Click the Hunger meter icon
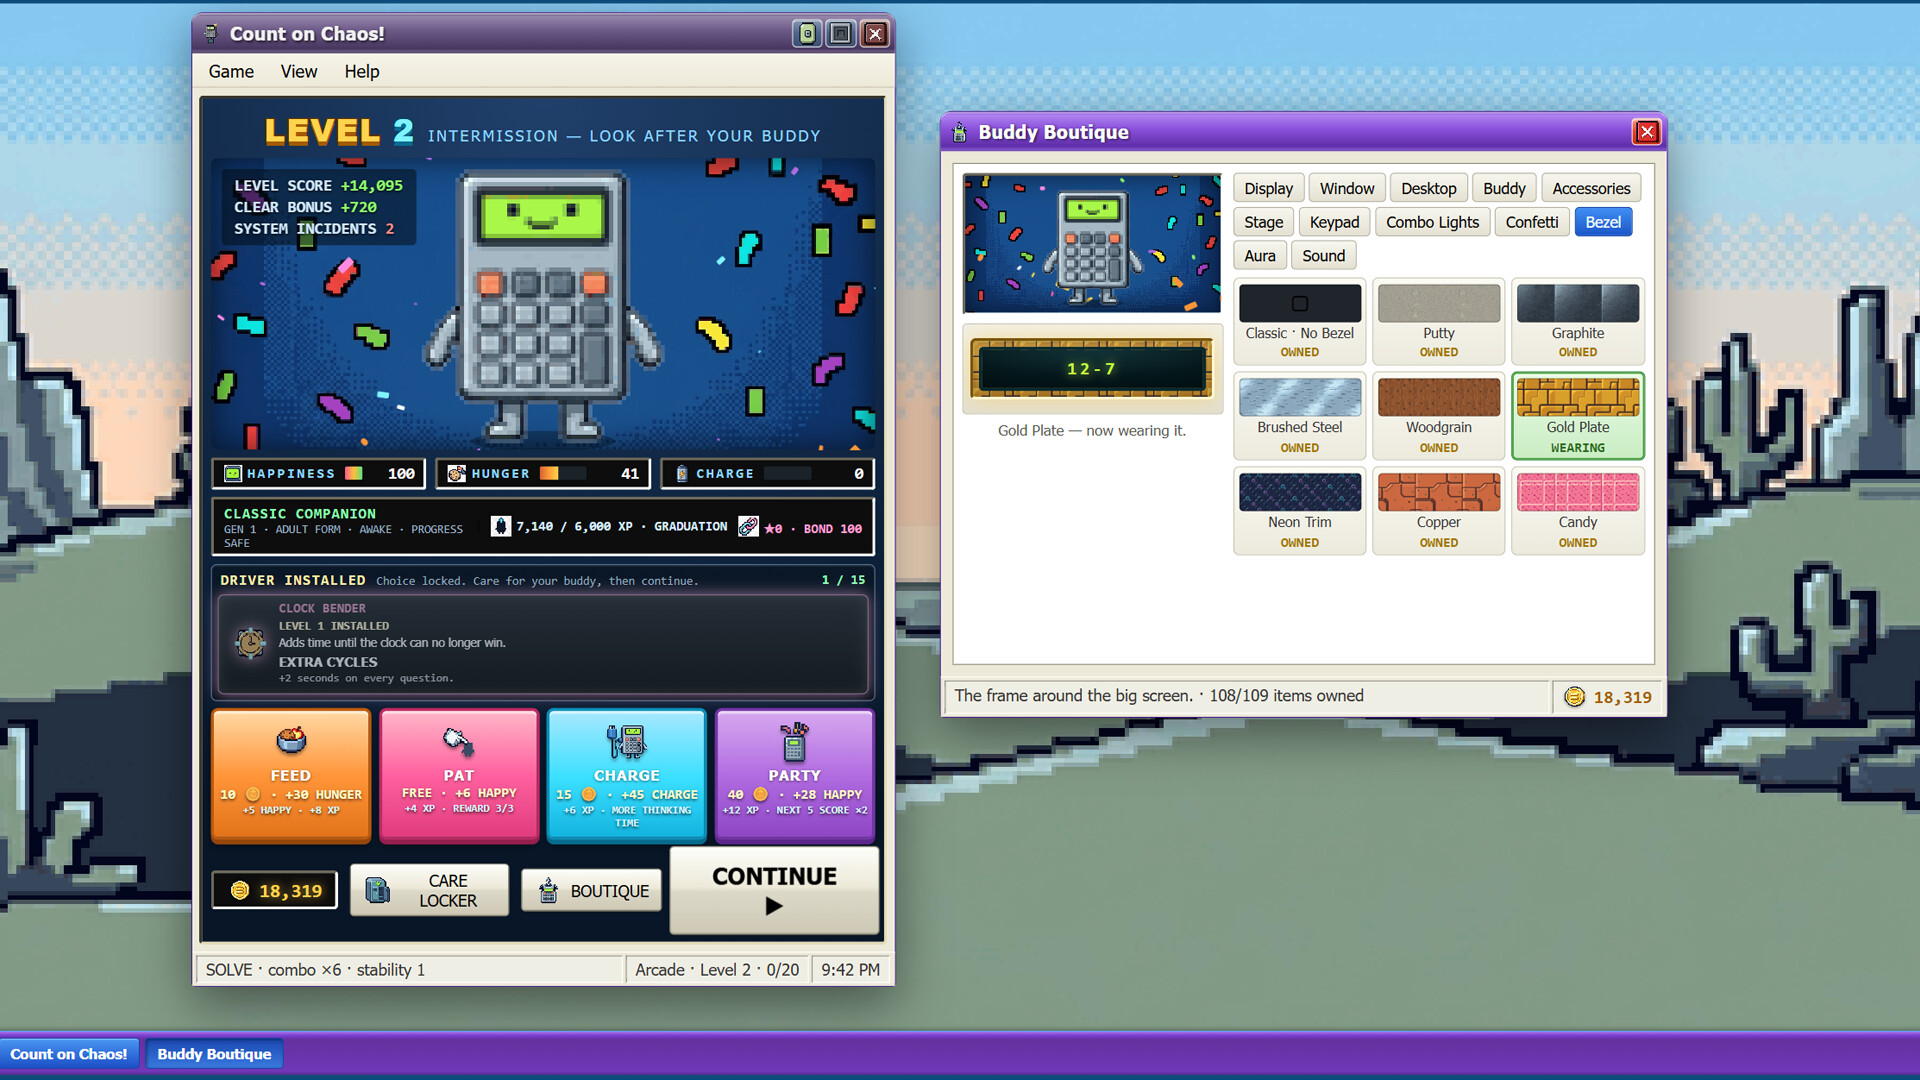 pos(457,473)
